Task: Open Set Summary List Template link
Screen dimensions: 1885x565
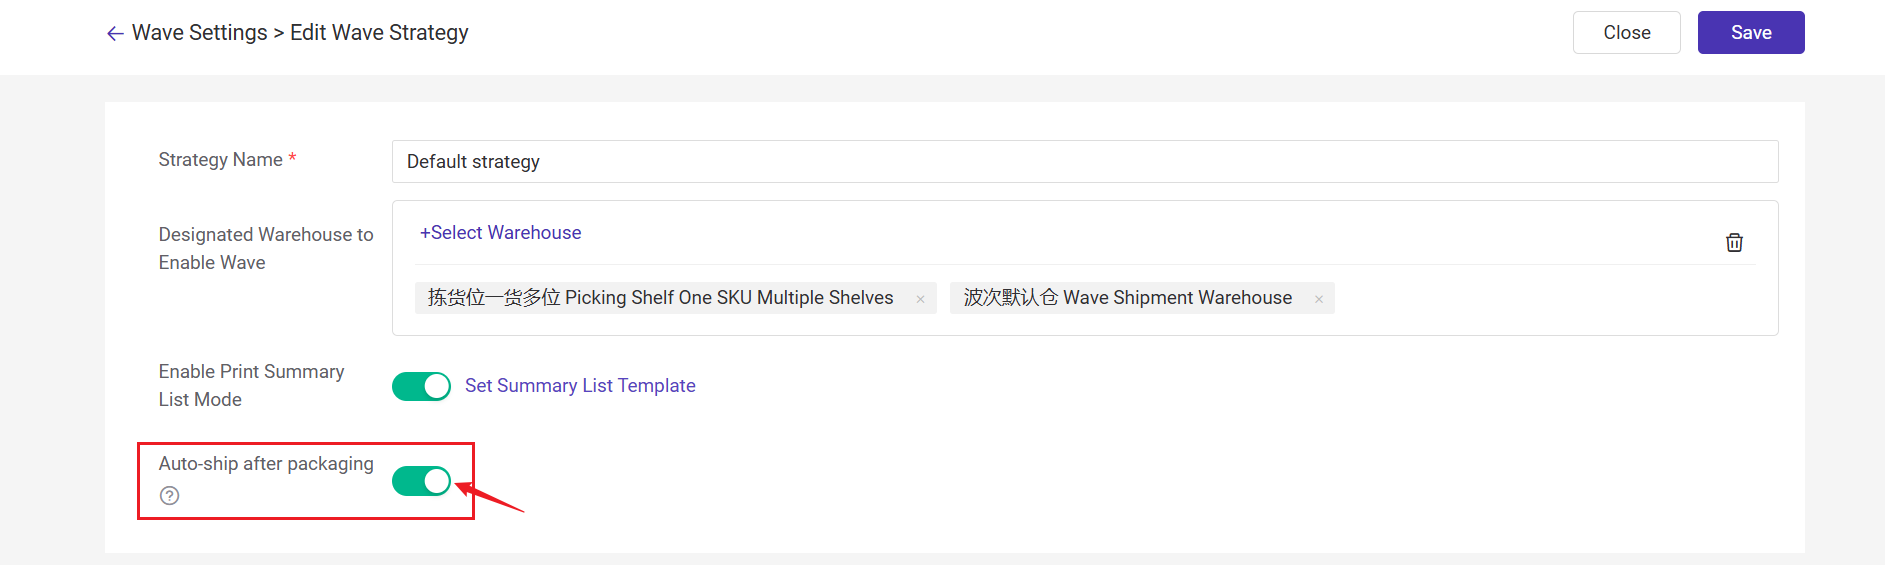Action: tap(580, 386)
